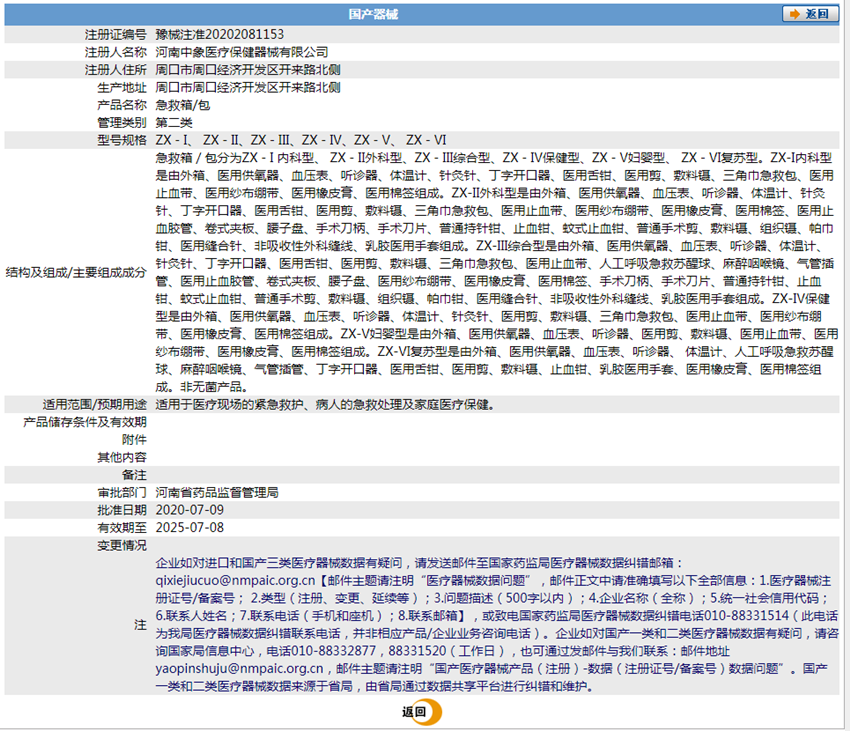Click the 注册人名称 label
The width and height of the screenshot is (850, 731).
(x=115, y=52)
